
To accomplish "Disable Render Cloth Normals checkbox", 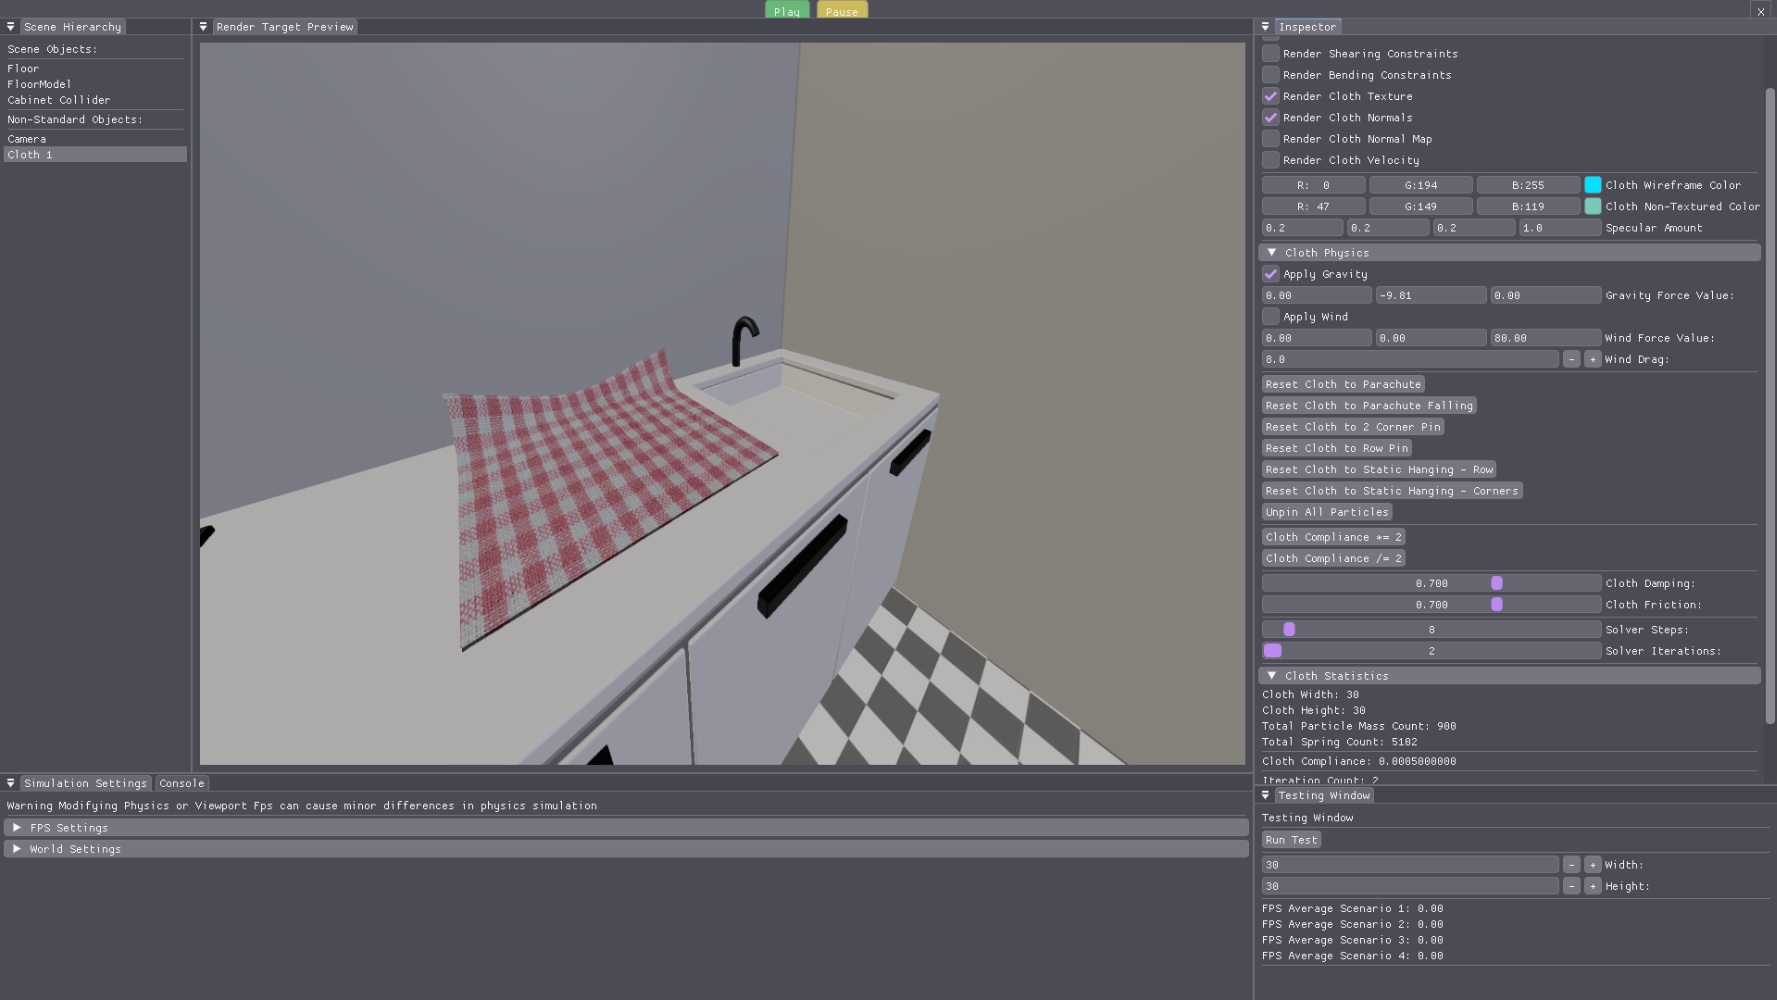I will (x=1270, y=117).
